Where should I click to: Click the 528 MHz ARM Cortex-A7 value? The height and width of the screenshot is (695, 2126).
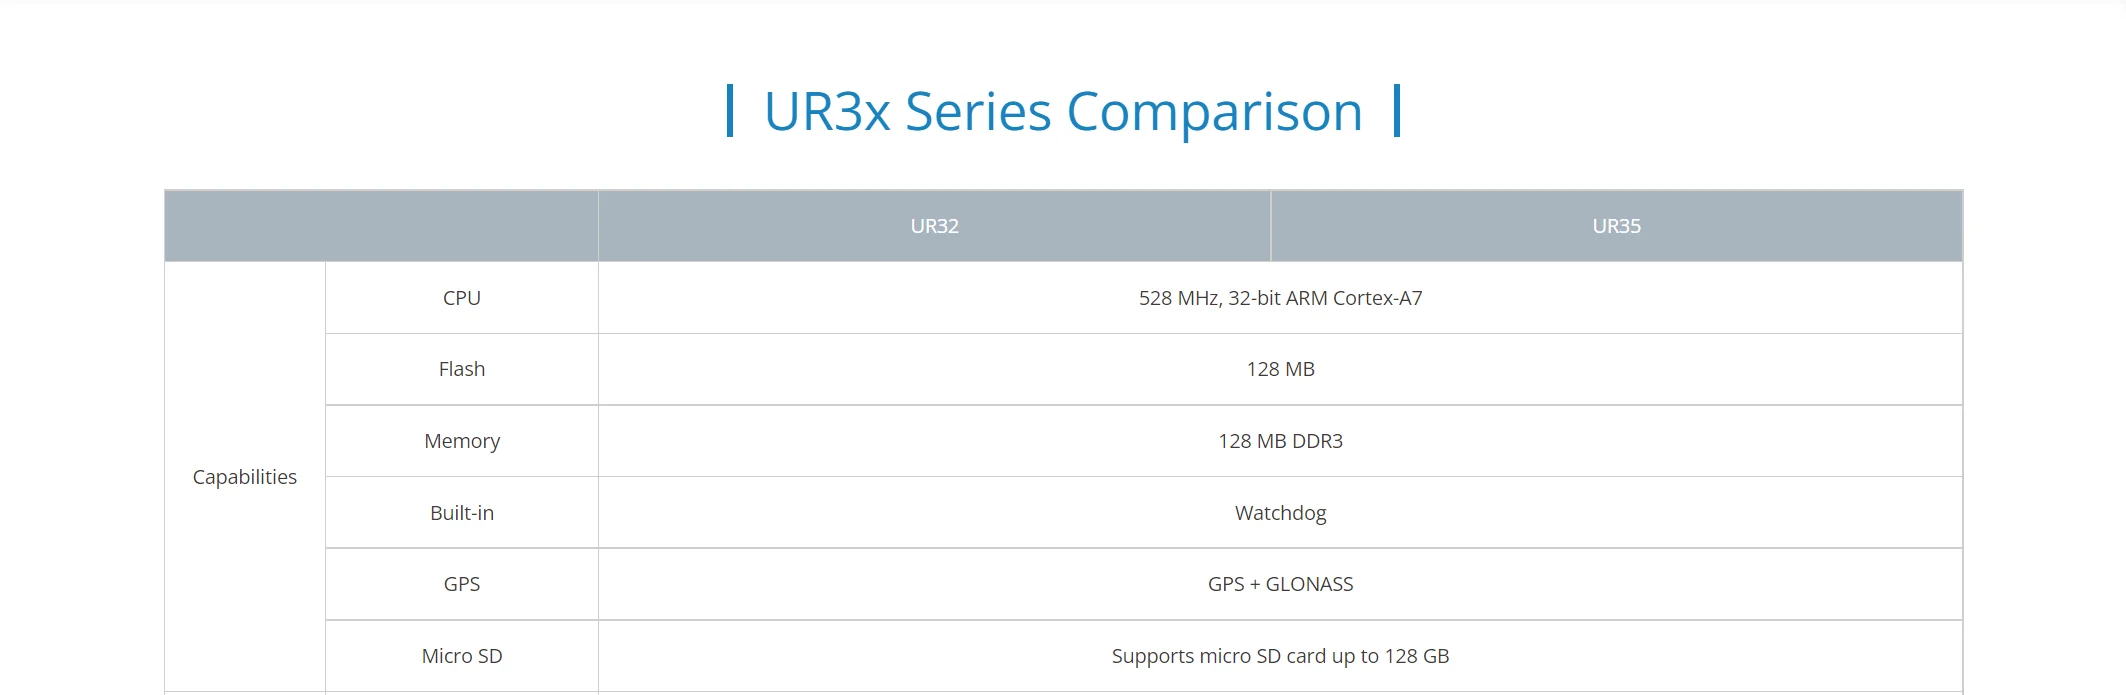(1280, 298)
